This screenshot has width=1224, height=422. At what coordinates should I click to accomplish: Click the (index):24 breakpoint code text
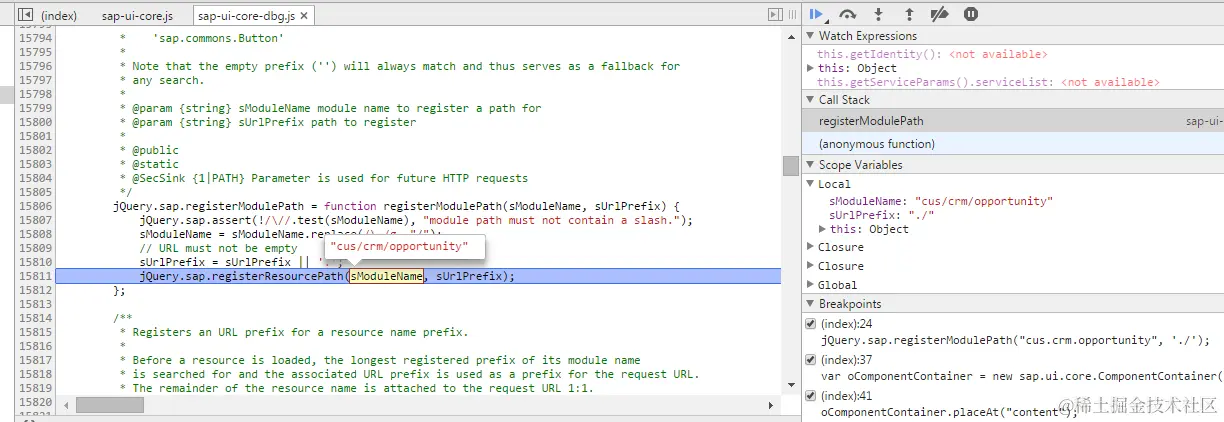tap(1015, 340)
